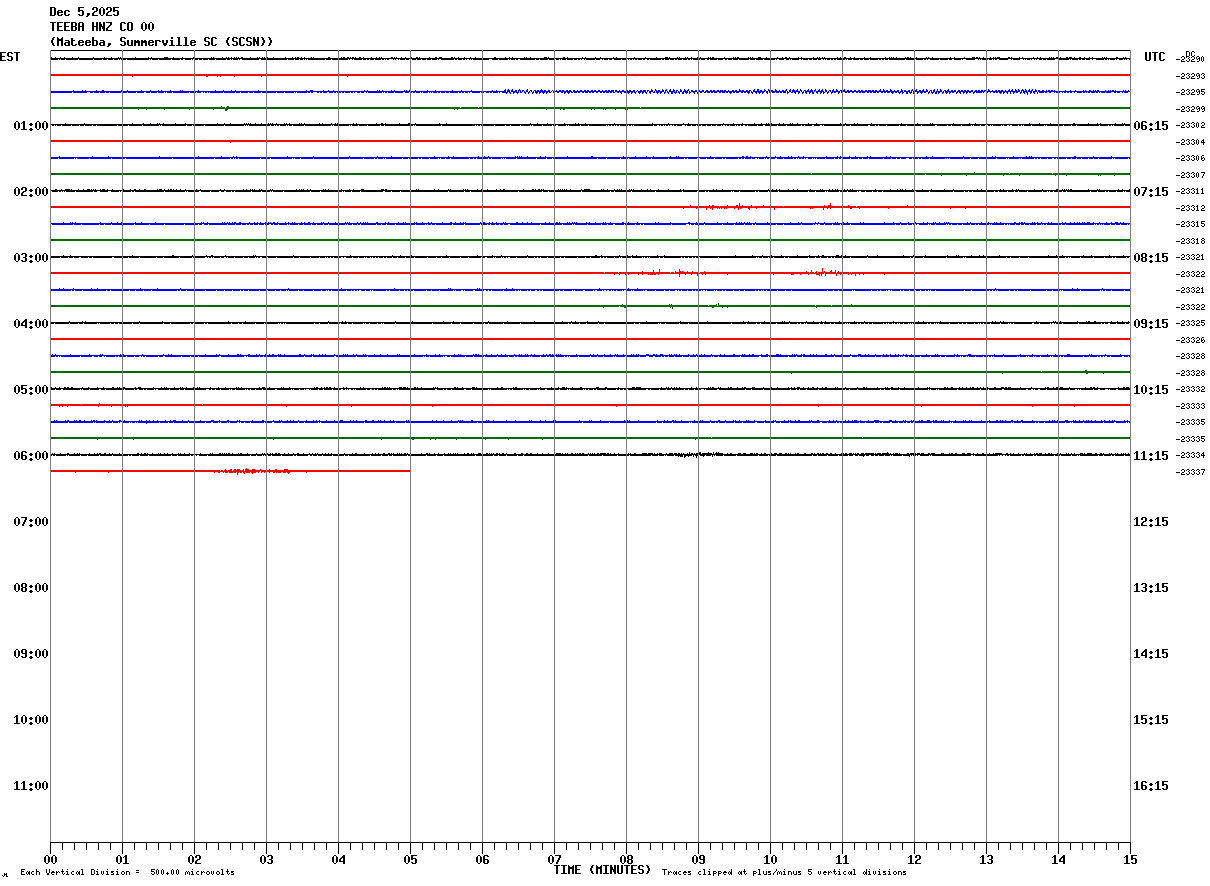
Task: Click the DC offset value '-23332'
Action: [1191, 390]
